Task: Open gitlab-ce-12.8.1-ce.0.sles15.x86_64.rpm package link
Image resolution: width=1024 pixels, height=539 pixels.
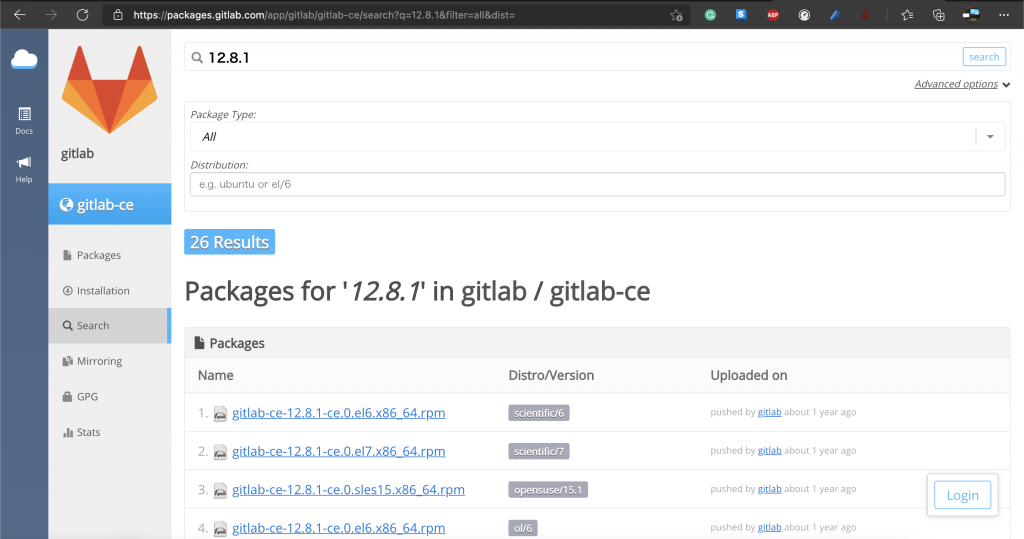Action: click(348, 490)
